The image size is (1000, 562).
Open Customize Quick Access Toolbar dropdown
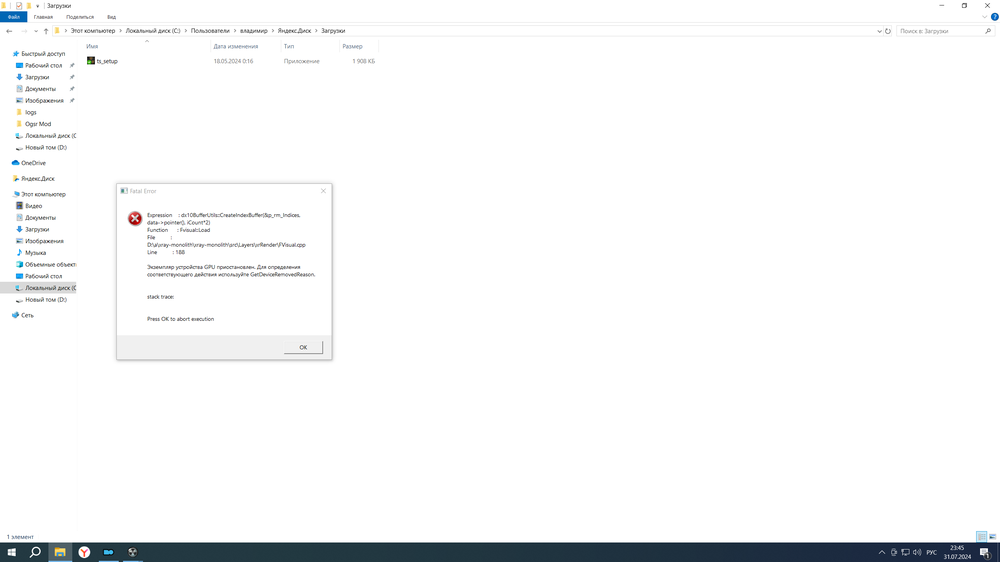point(38,6)
